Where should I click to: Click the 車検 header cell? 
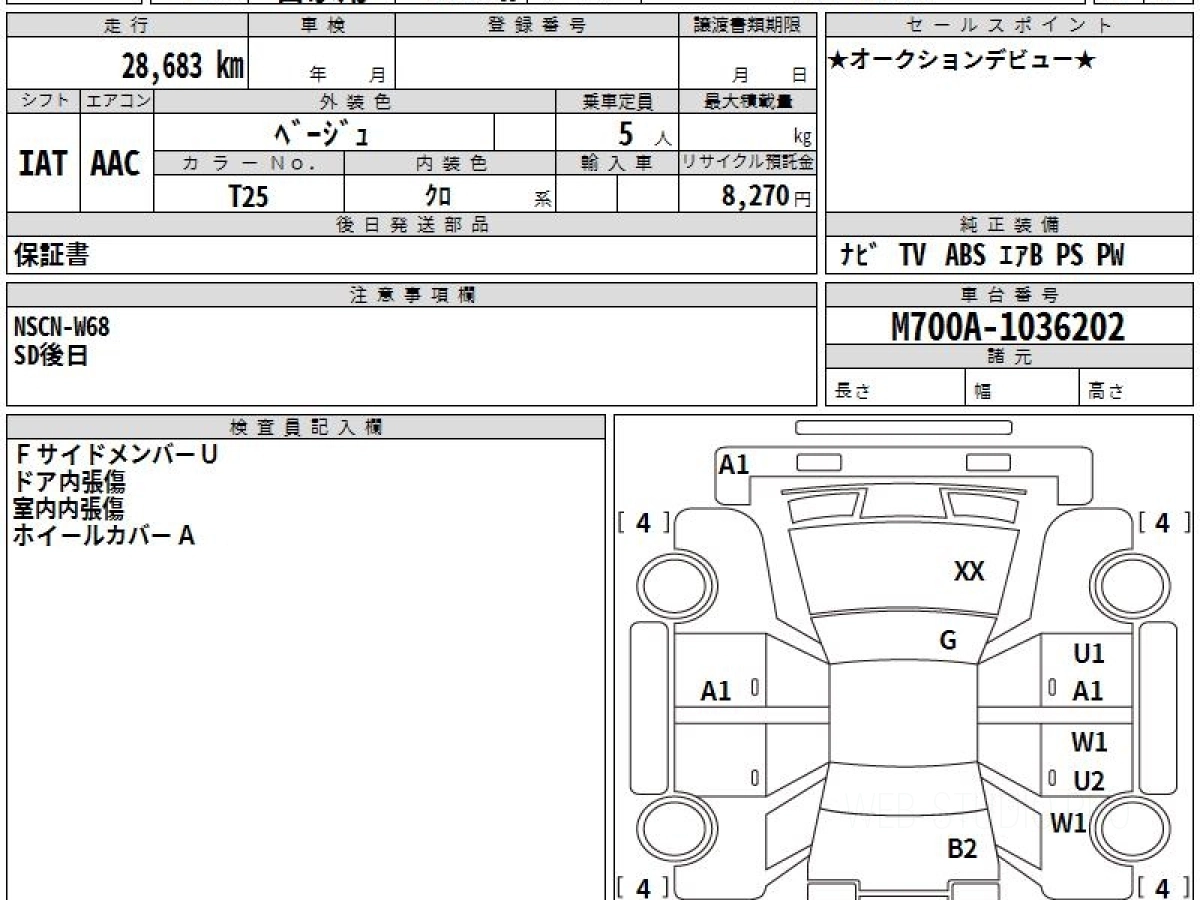point(322,26)
